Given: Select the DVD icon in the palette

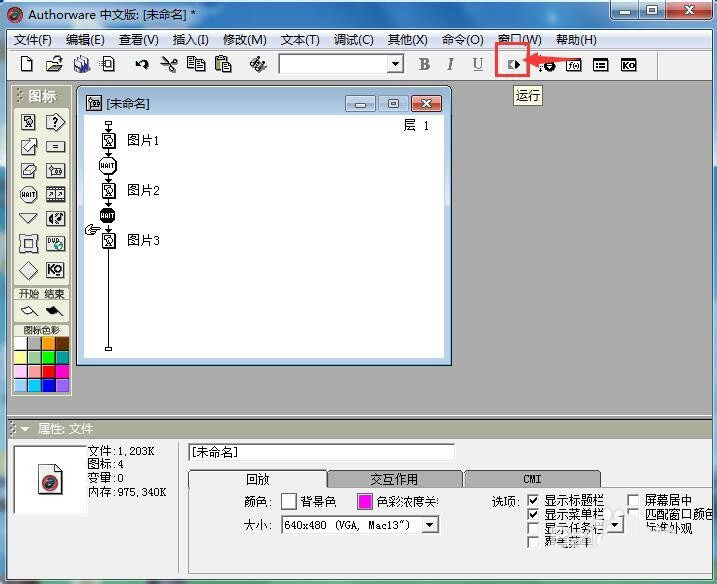Looking at the screenshot, I should pyautogui.click(x=55, y=243).
